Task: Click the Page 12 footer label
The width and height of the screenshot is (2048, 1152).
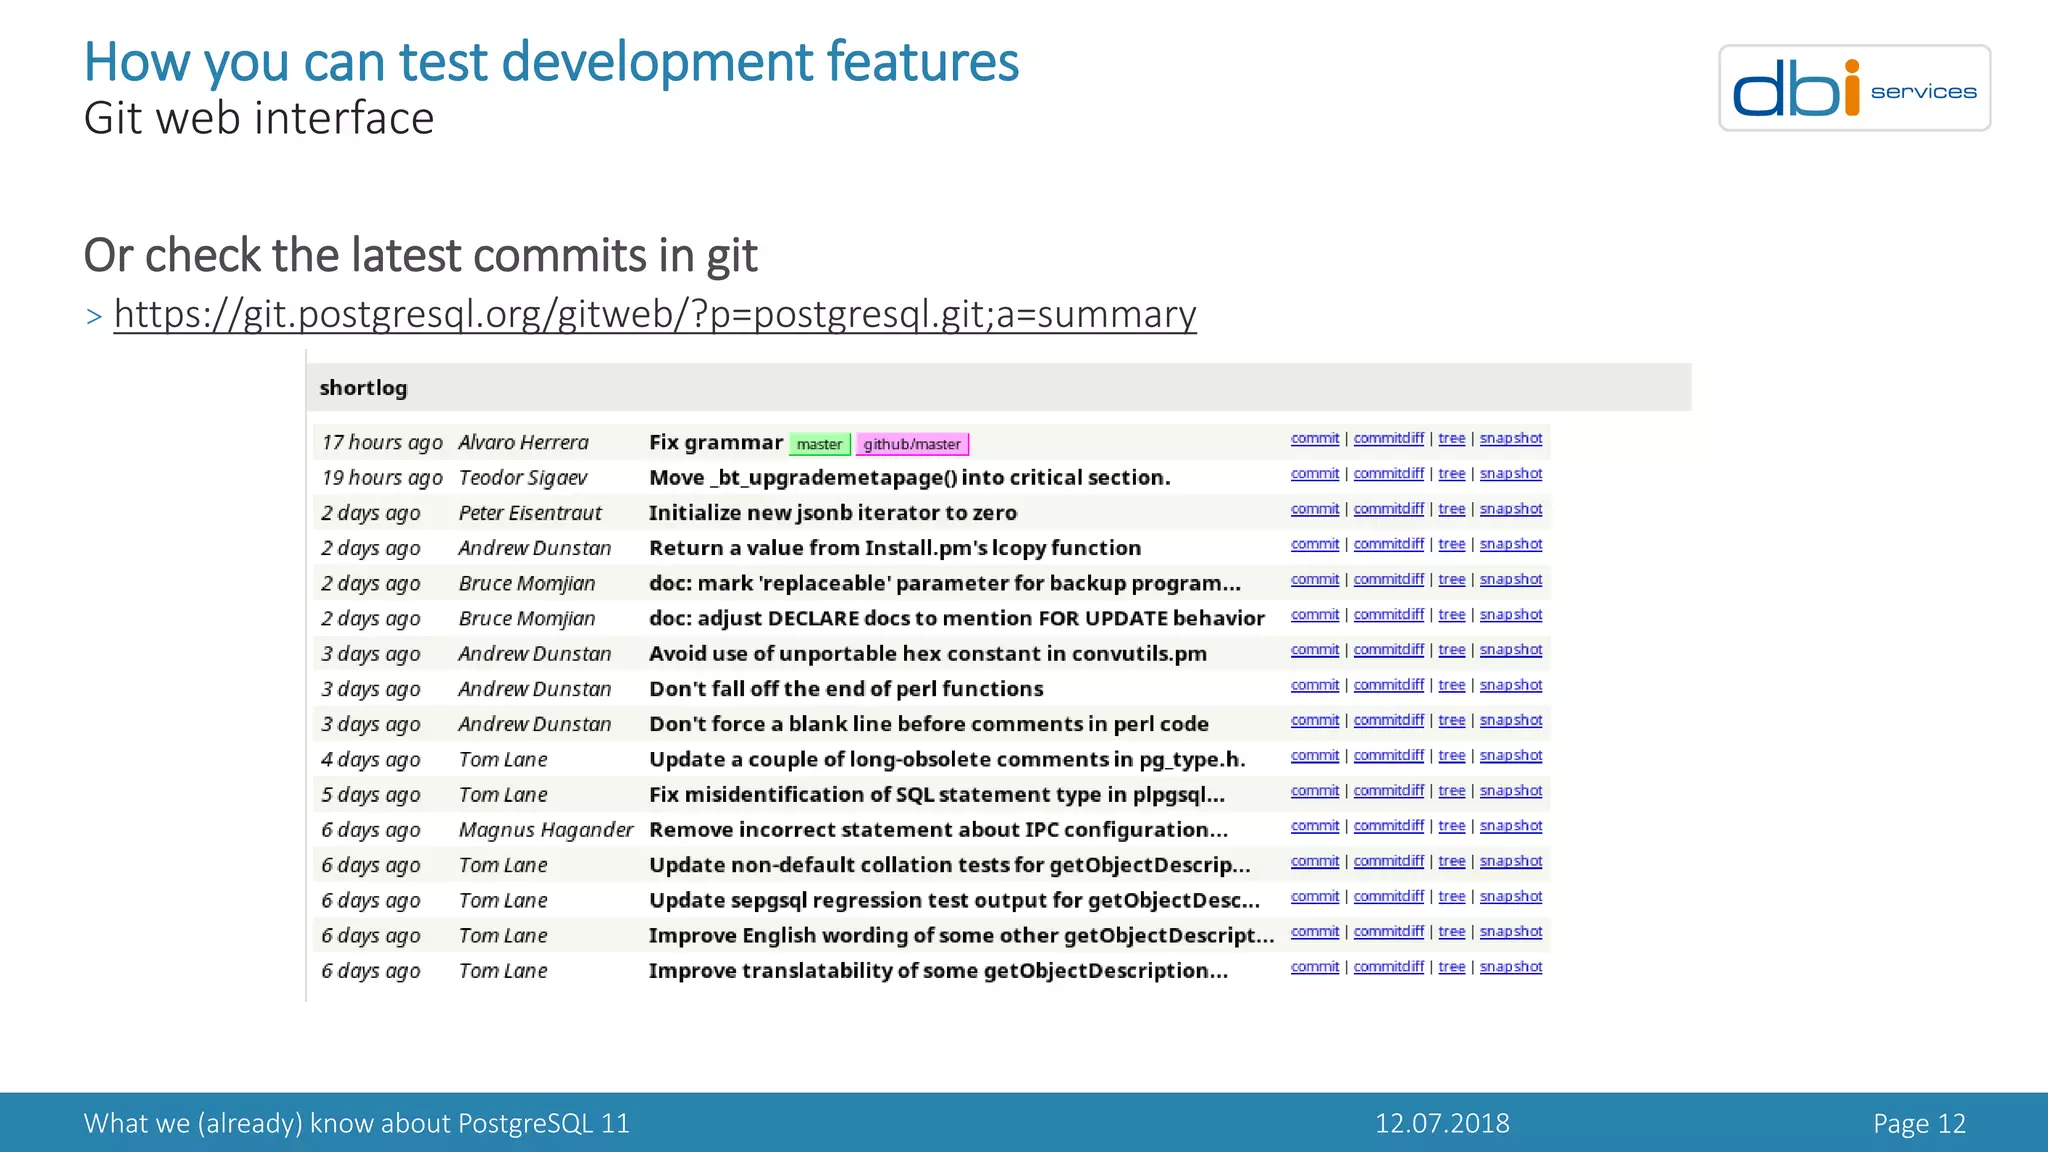Action: pos(1919,1124)
